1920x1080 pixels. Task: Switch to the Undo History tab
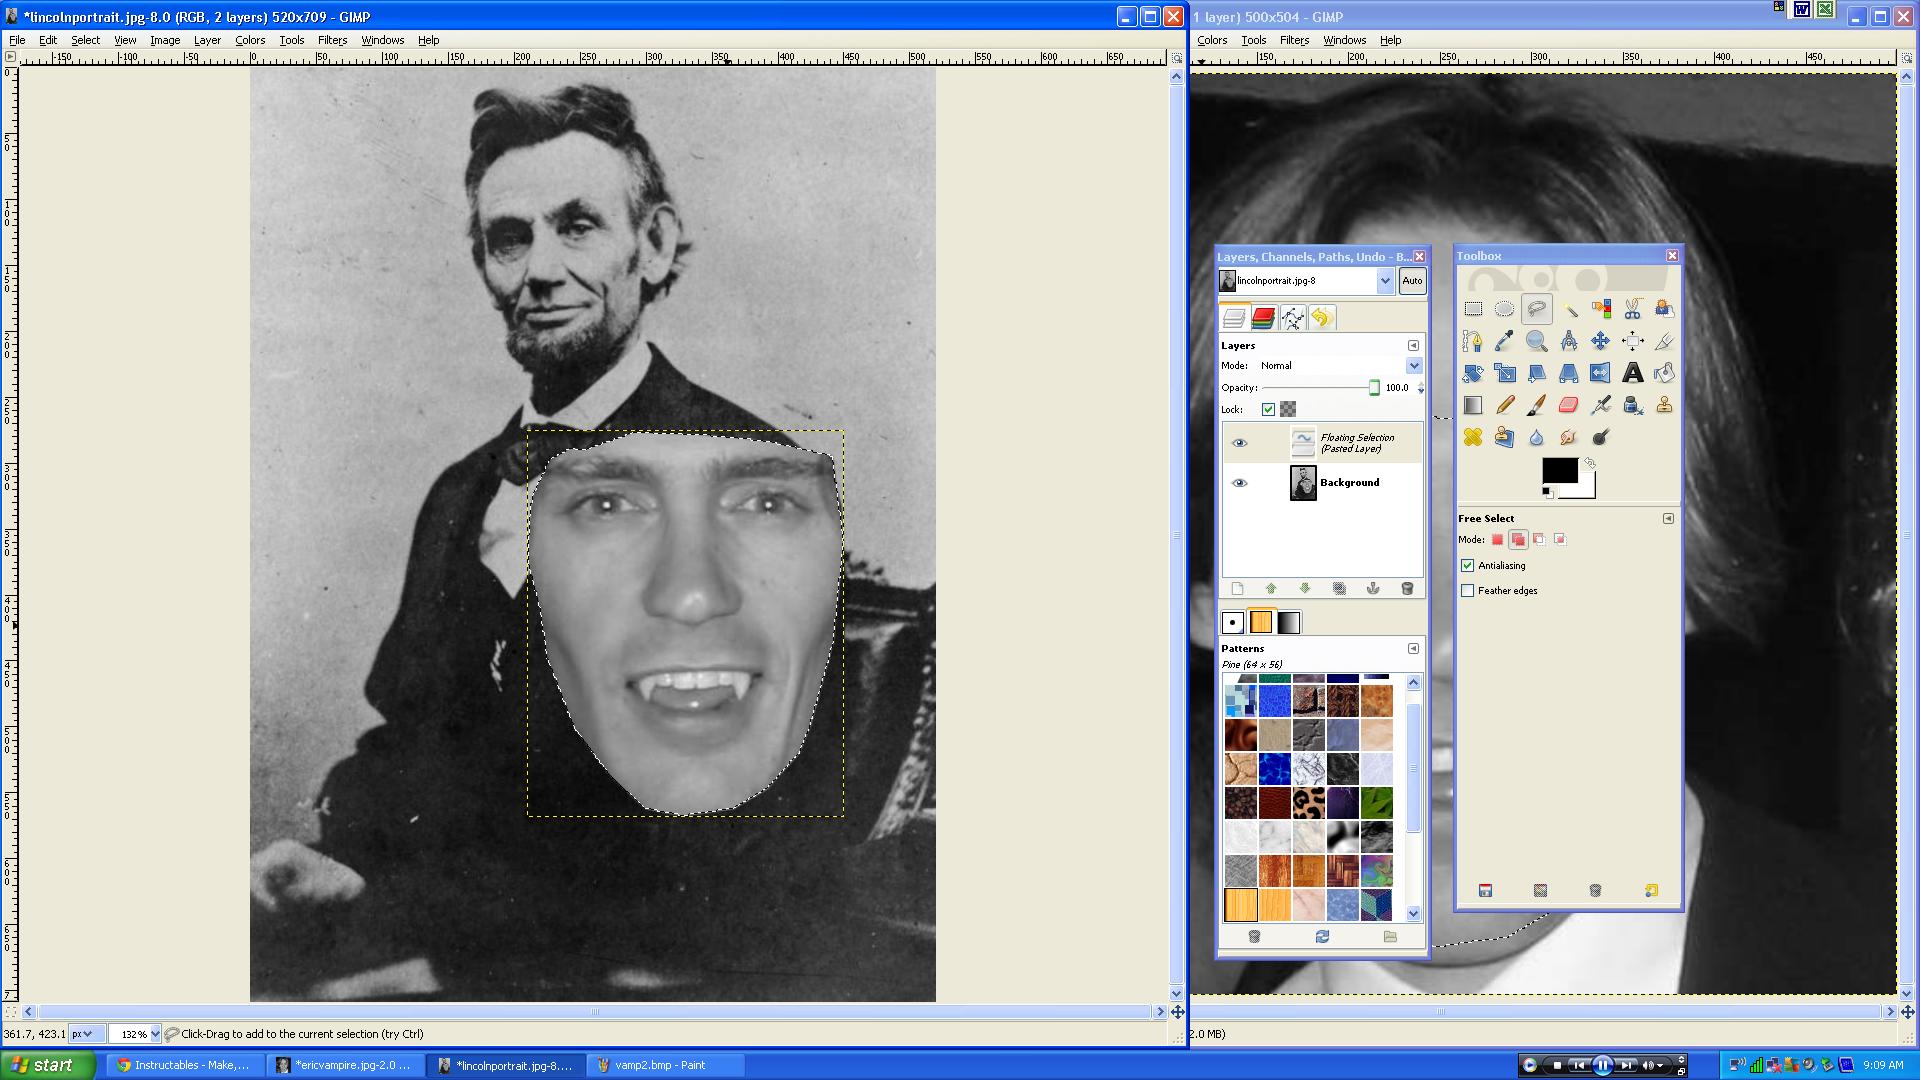pos(1321,318)
